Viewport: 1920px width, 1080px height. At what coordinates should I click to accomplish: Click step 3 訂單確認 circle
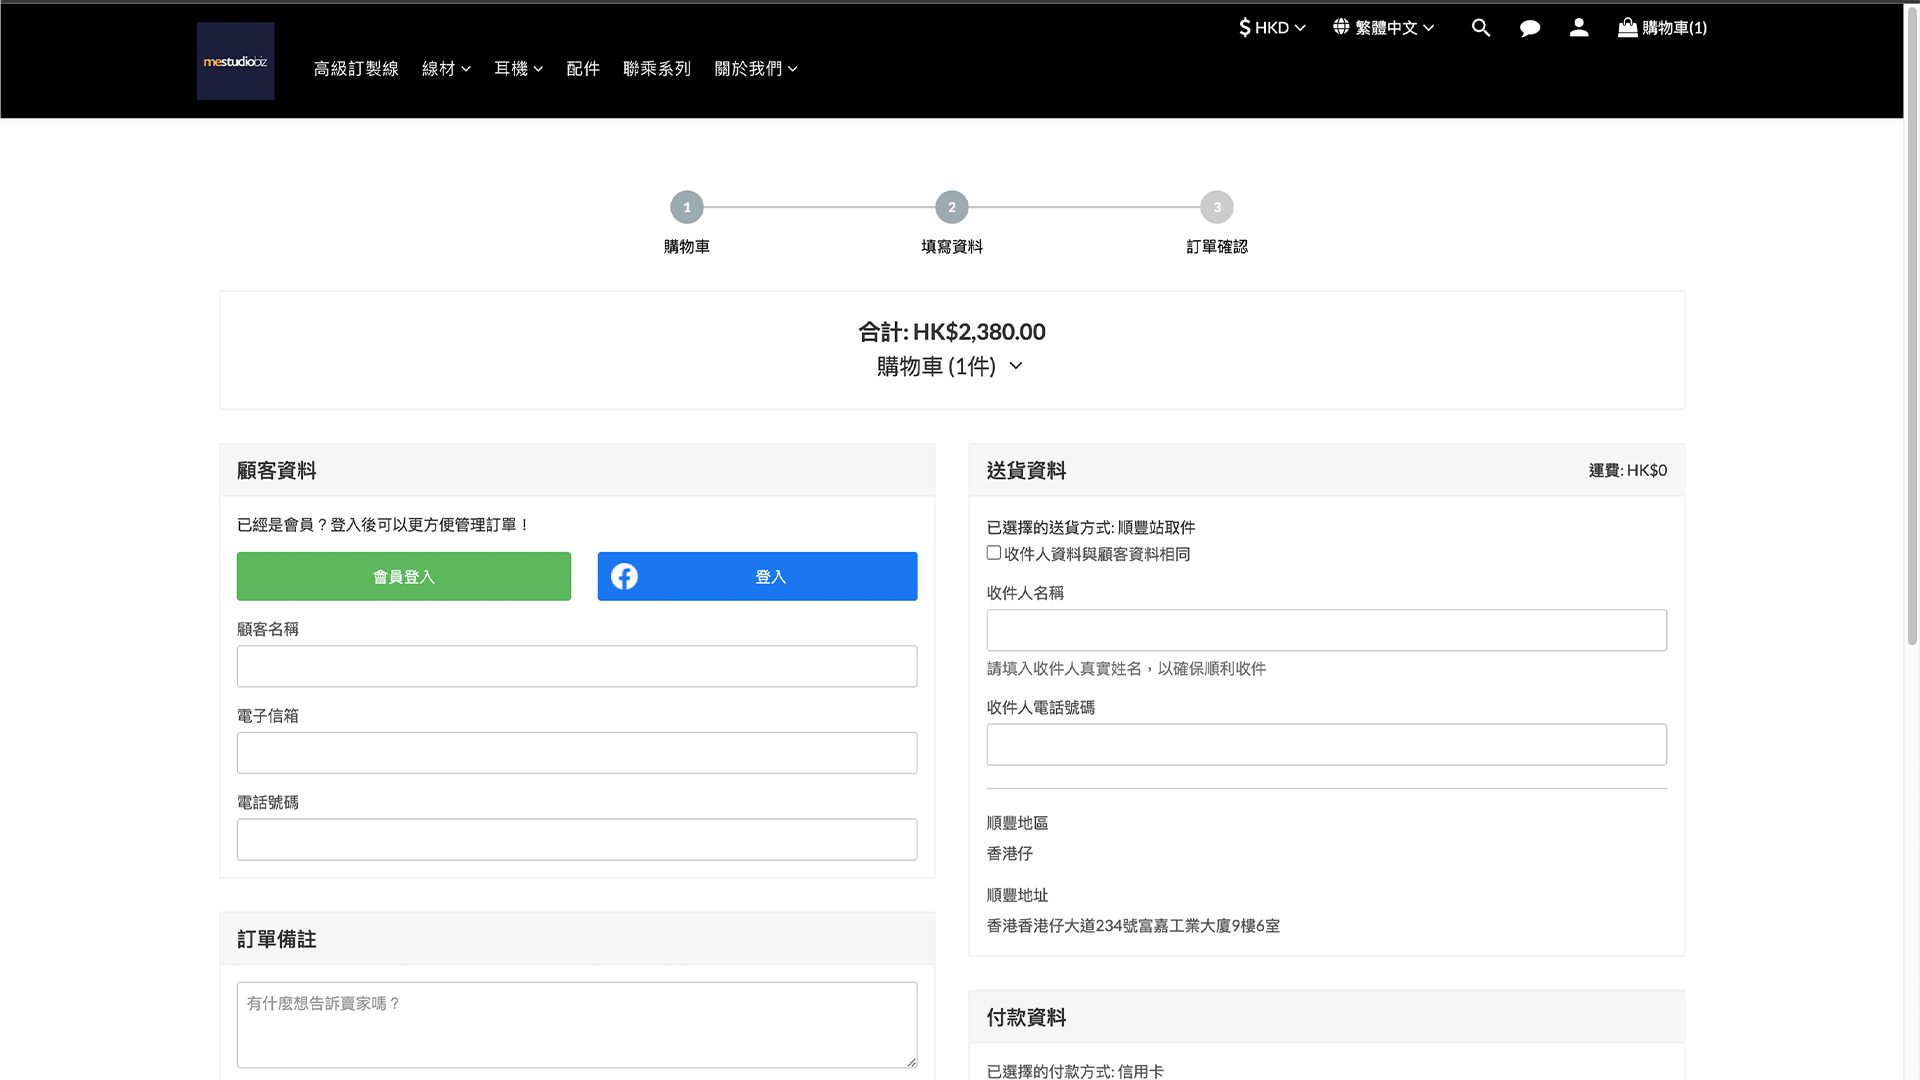click(1217, 208)
